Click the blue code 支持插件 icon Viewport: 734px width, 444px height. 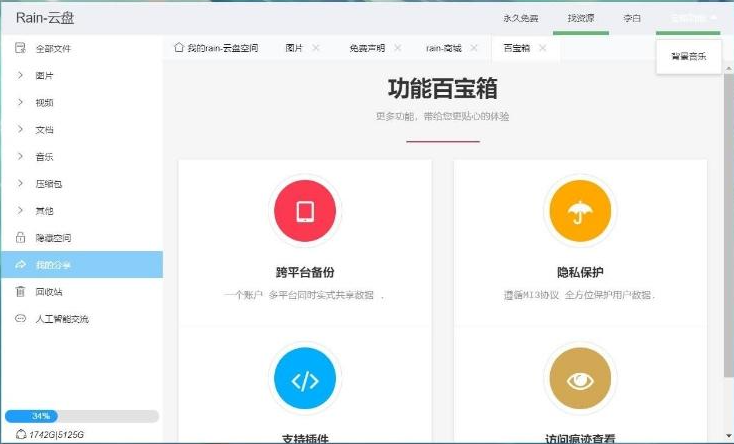point(305,378)
